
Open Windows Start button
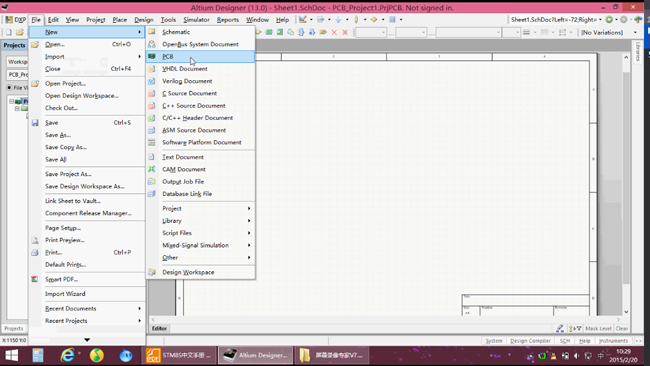pos(12,356)
